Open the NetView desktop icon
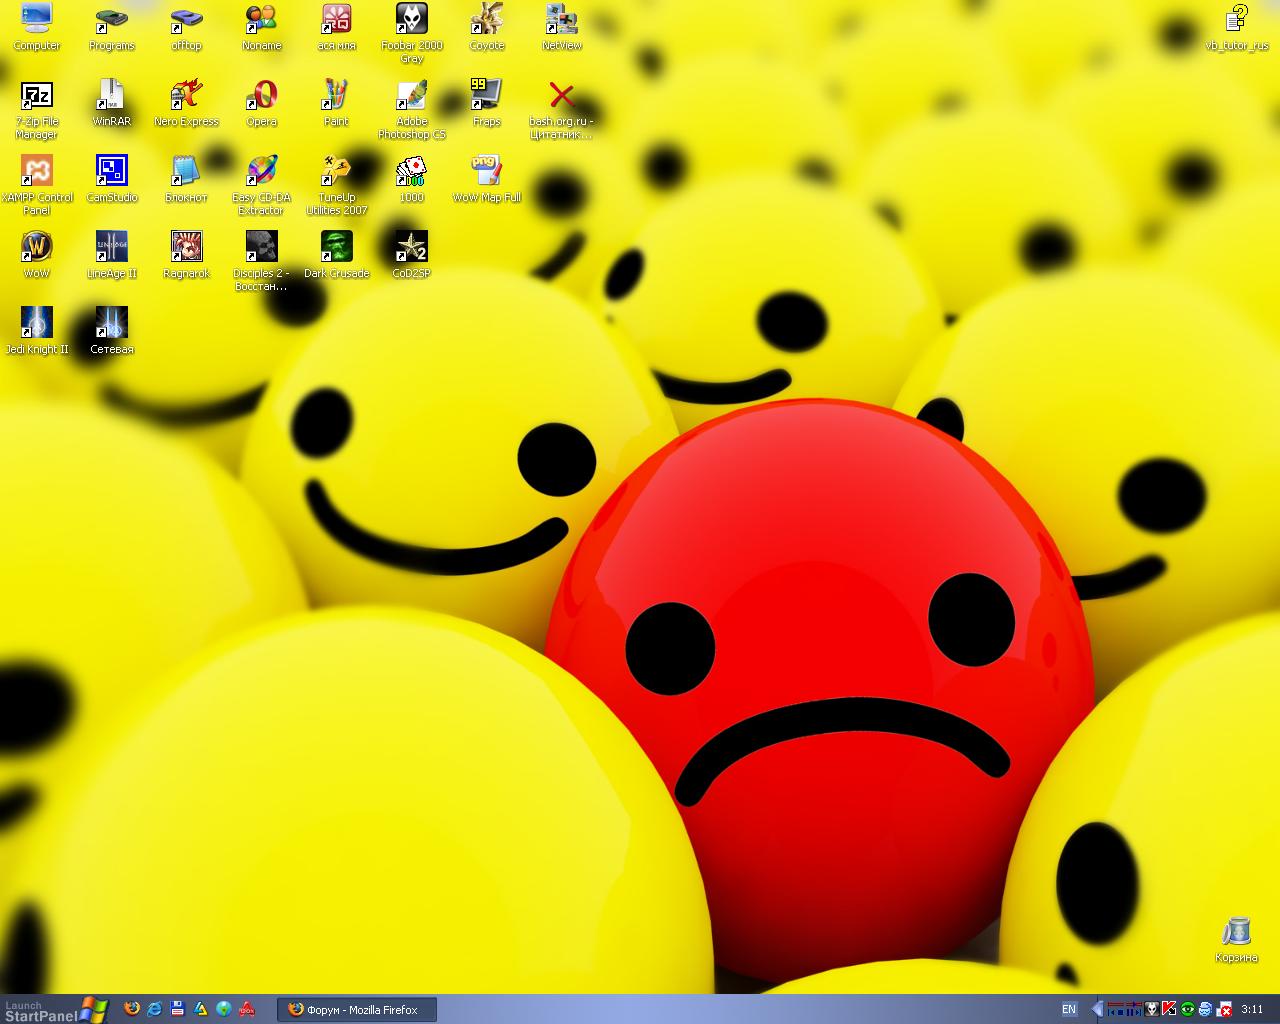Image resolution: width=1280 pixels, height=1024 pixels. (562, 27)
